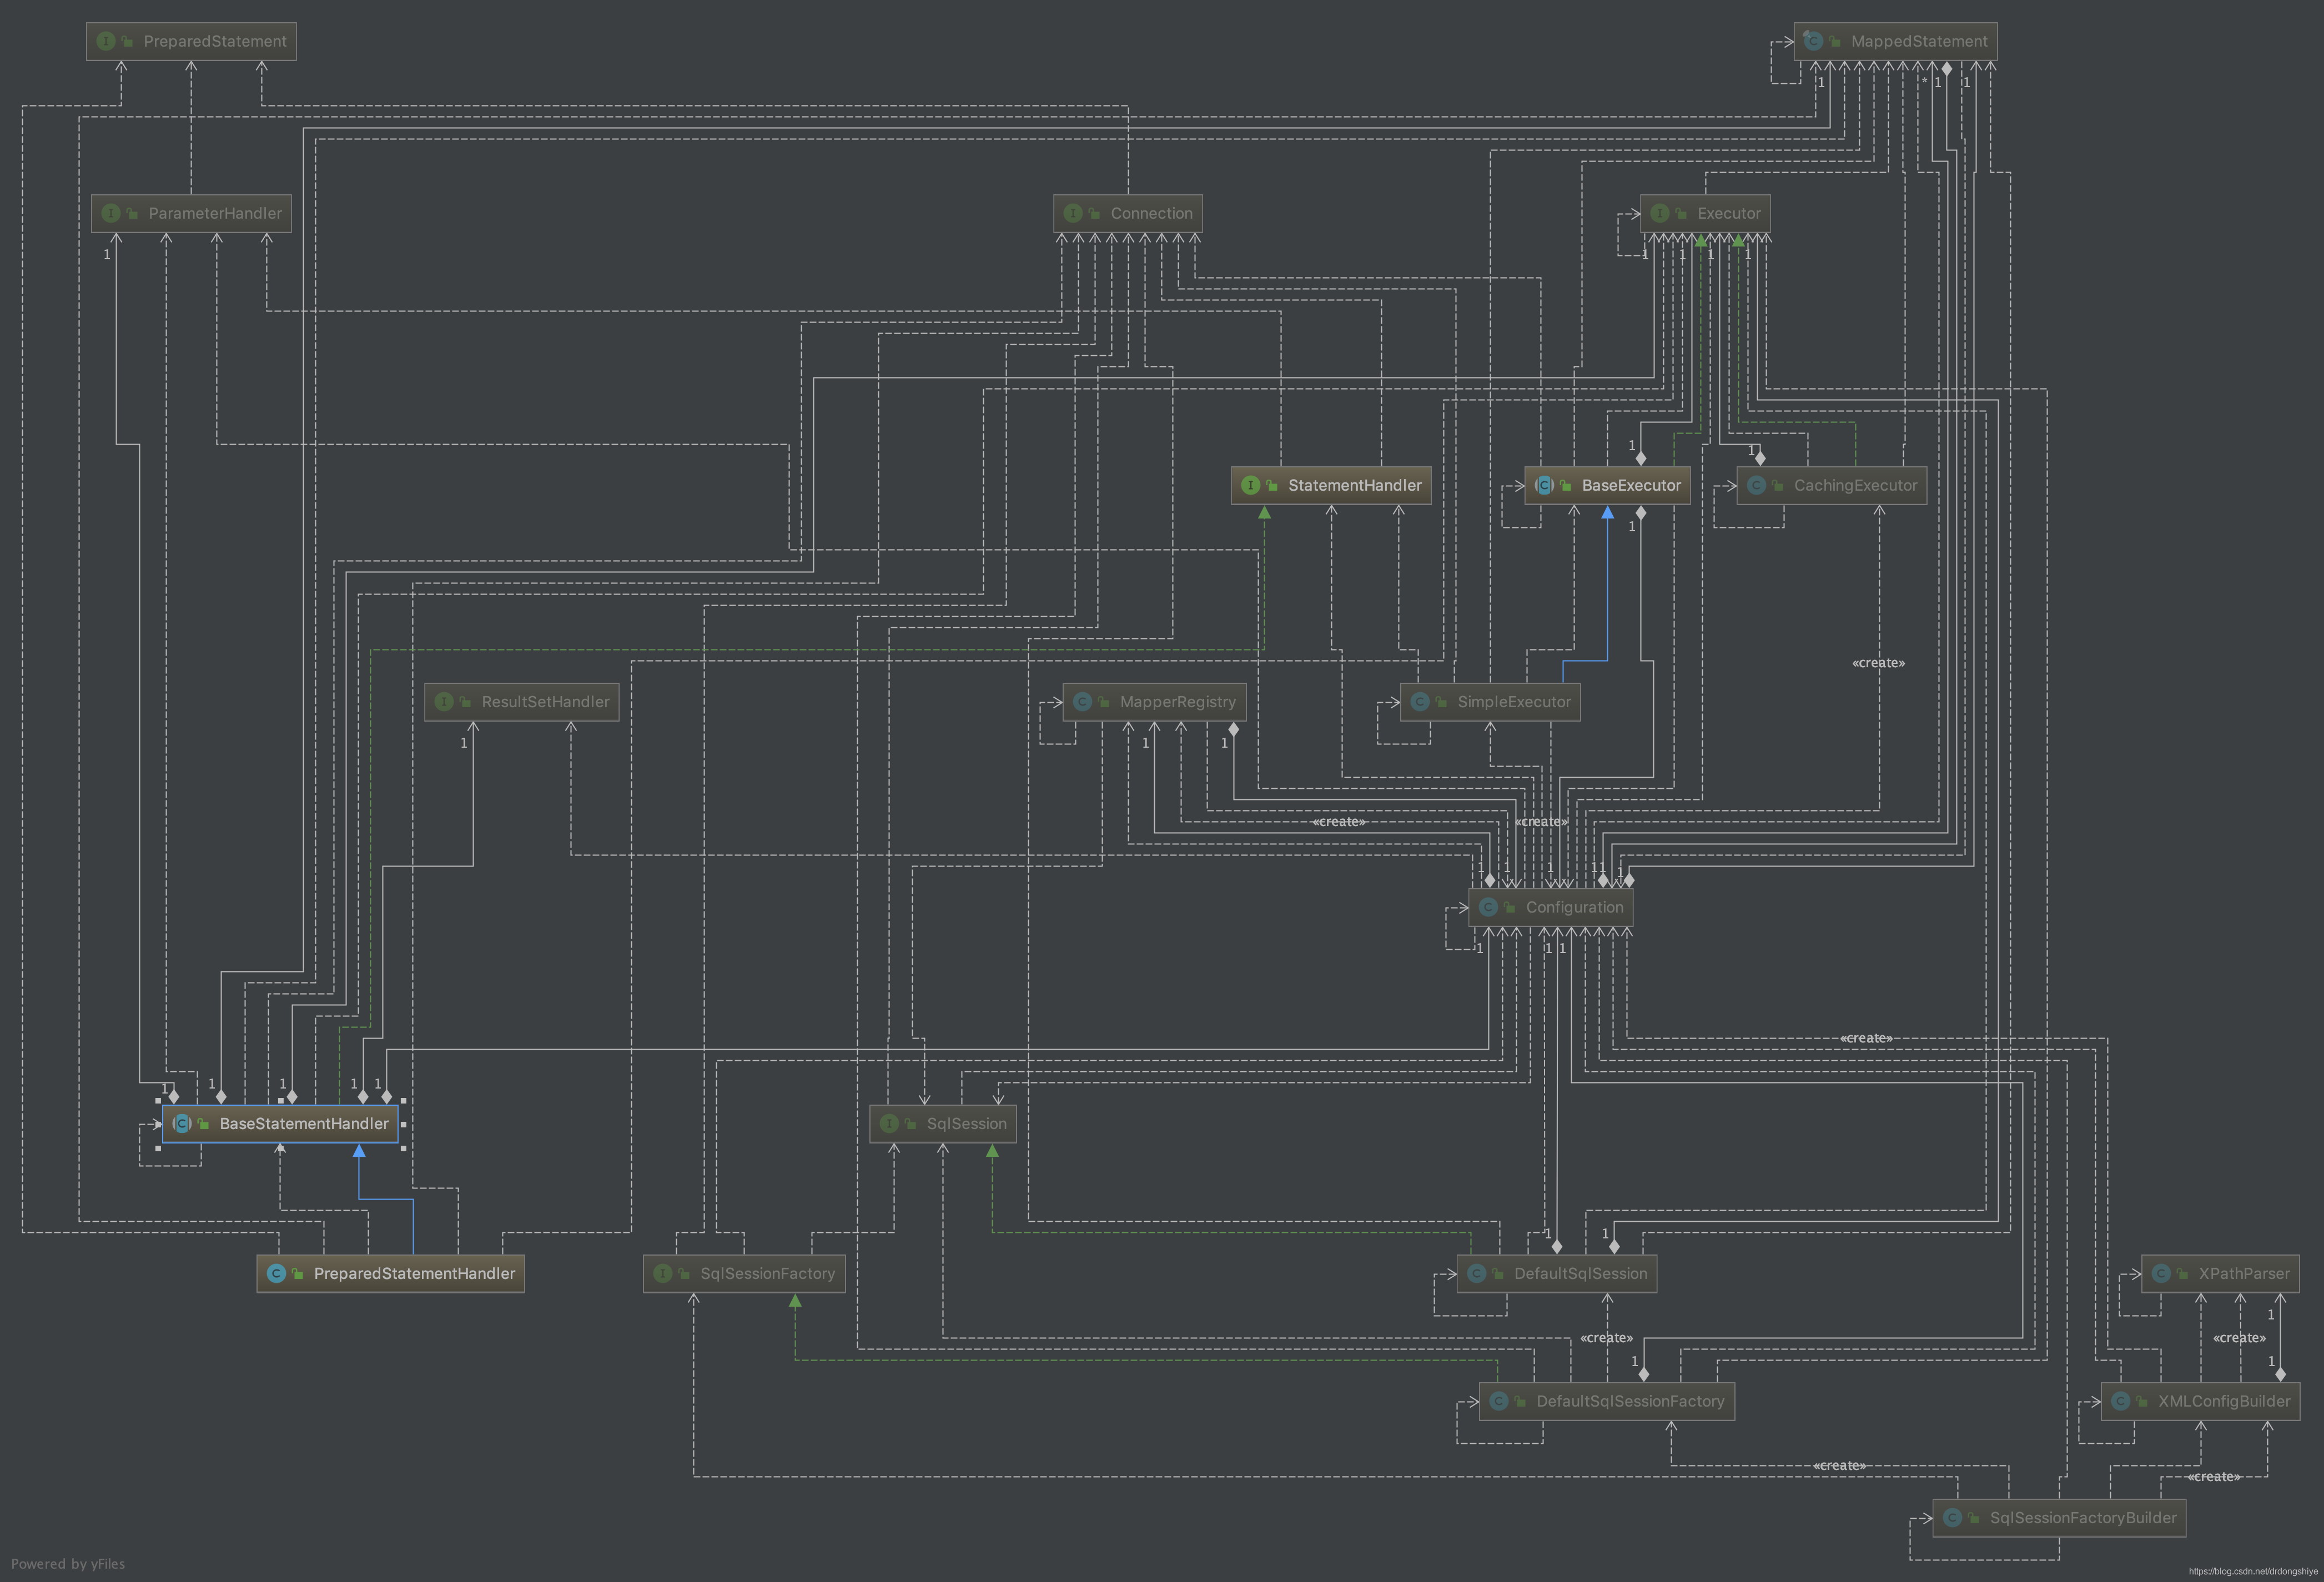Click the BaseExecutor abstract class icon
This screenshot has width=2324, height=1582.
[x=1544, y=485]
